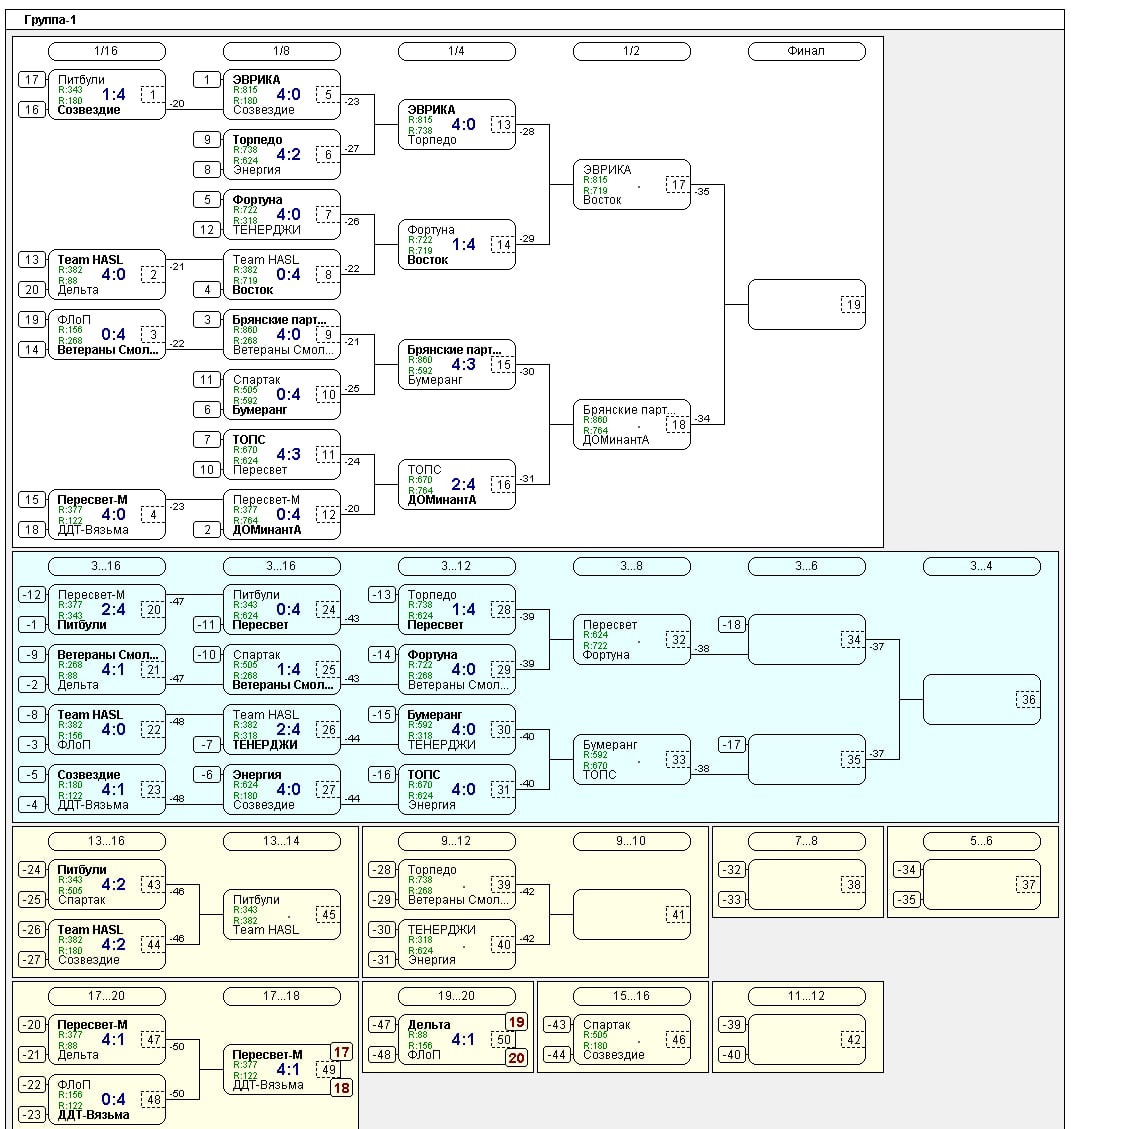Click the 4:3 score of ТОПС vs Пересвет

288,455
